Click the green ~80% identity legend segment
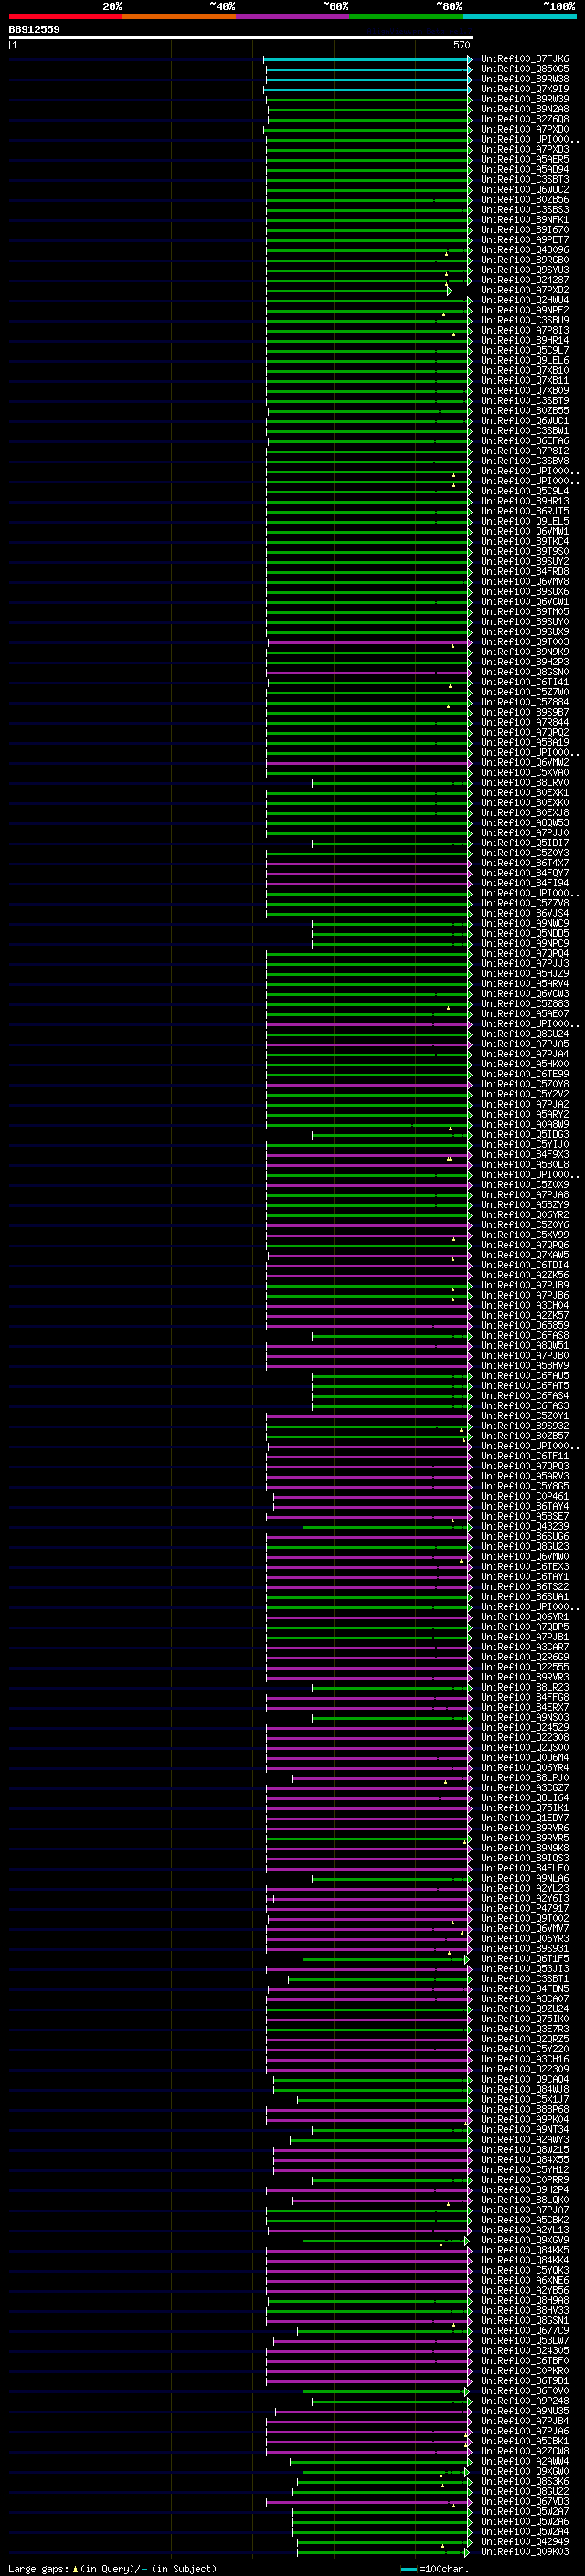585x2576 pixels. (406, 17)
